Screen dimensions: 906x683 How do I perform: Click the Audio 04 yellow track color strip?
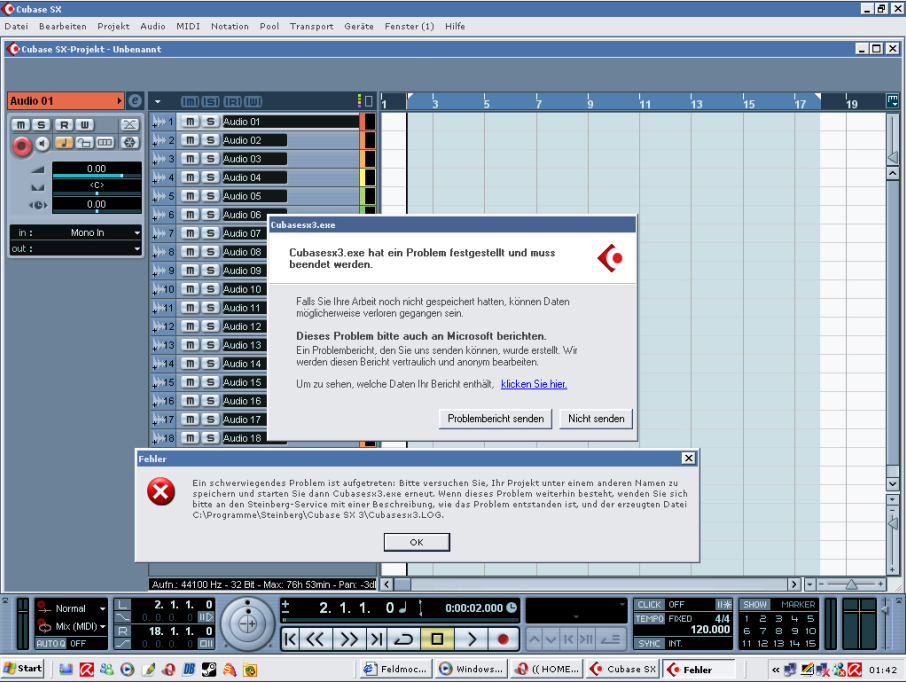362,177
